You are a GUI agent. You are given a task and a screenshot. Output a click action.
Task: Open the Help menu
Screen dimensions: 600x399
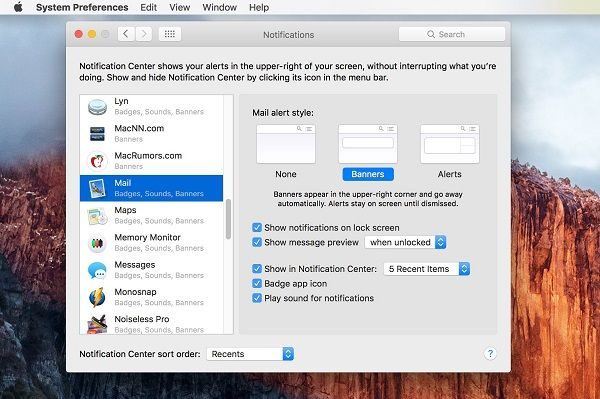tap(259, 7)
